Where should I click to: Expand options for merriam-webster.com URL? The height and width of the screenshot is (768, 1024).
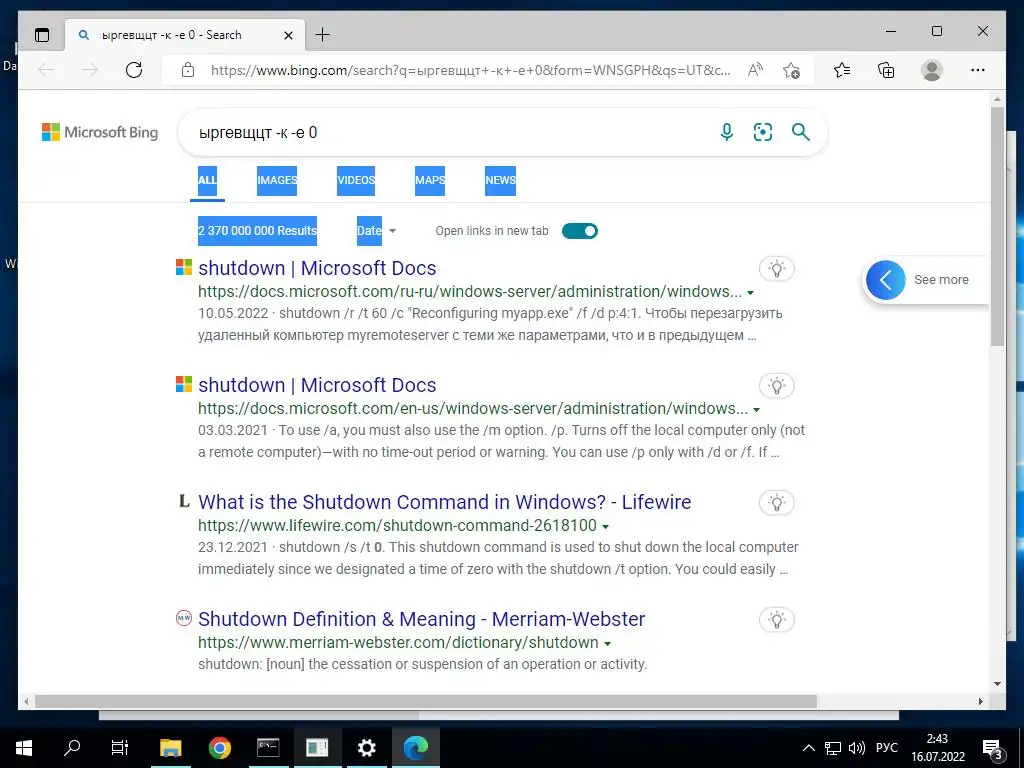[x=607, y=643]
